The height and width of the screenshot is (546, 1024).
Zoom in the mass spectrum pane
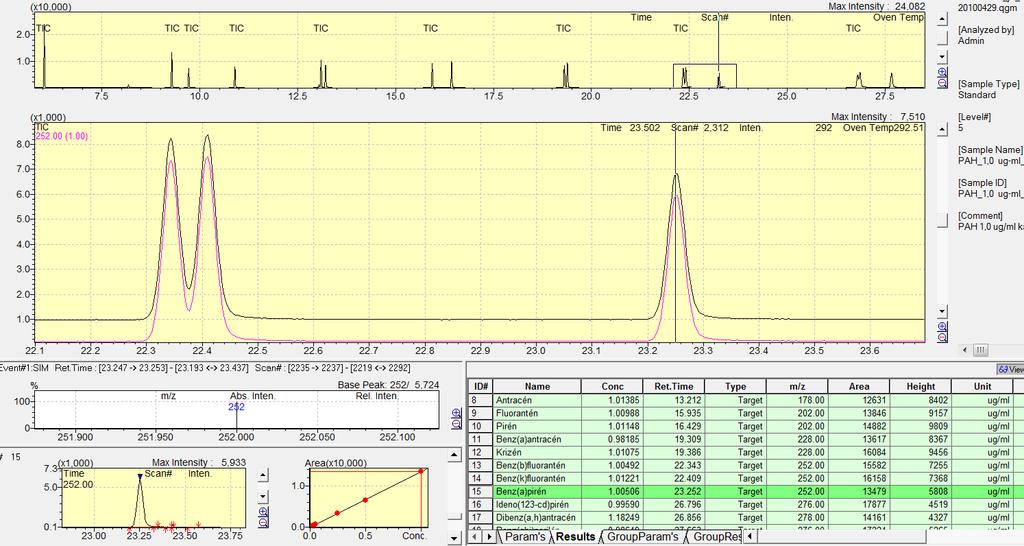(x=456, y=412)
